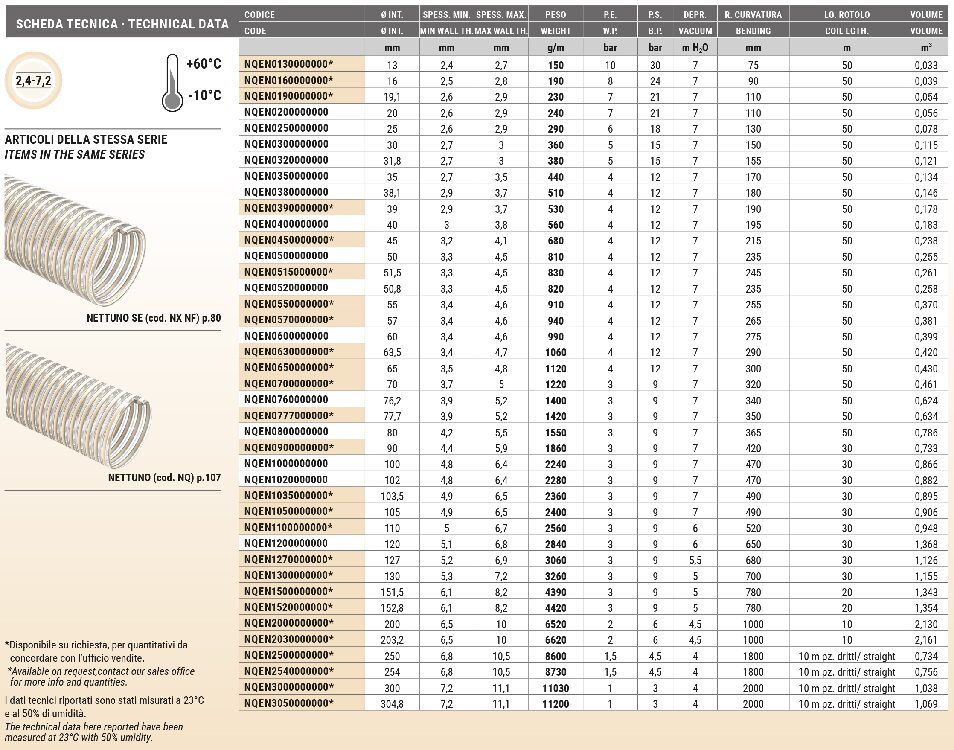Click the ARTICOLI DELLA STESSA SERIE heading
The height and width of the screenshot is (750, 954).
pyautogui.click(x=86, y=140)
